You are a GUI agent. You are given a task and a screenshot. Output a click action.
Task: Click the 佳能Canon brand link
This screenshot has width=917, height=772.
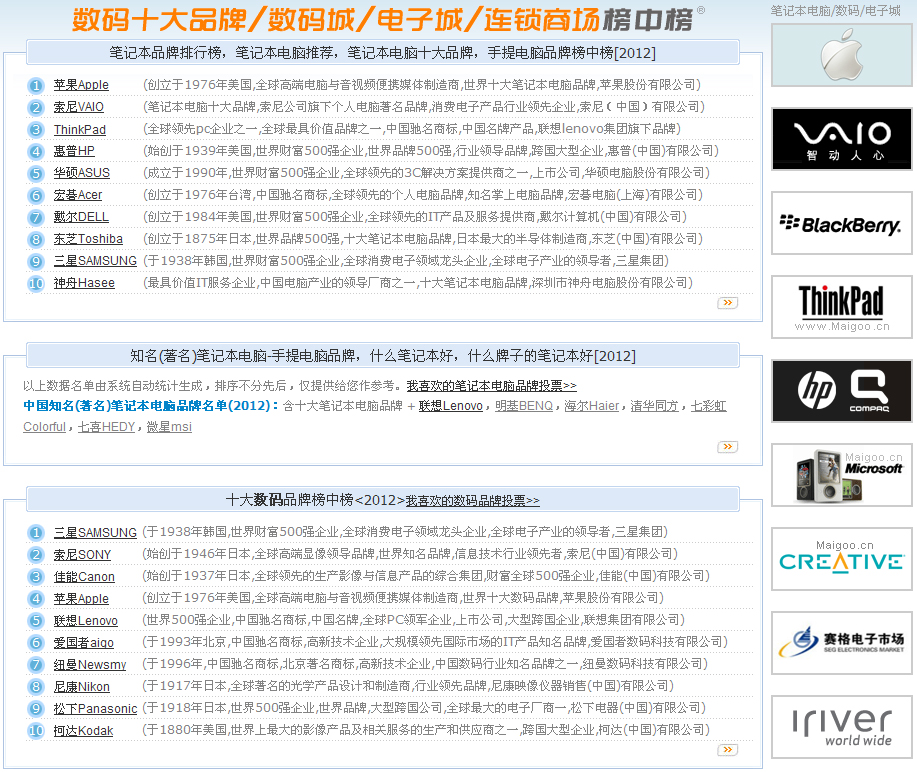pos(84,577)
